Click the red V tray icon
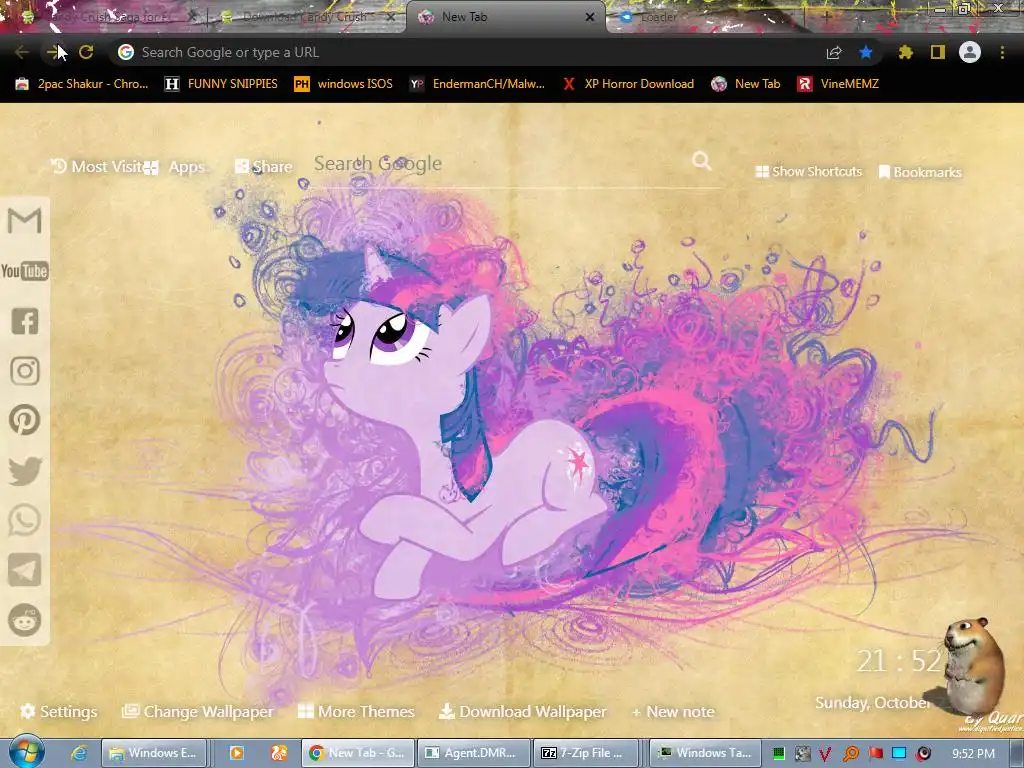 click(x=825, y=754)
